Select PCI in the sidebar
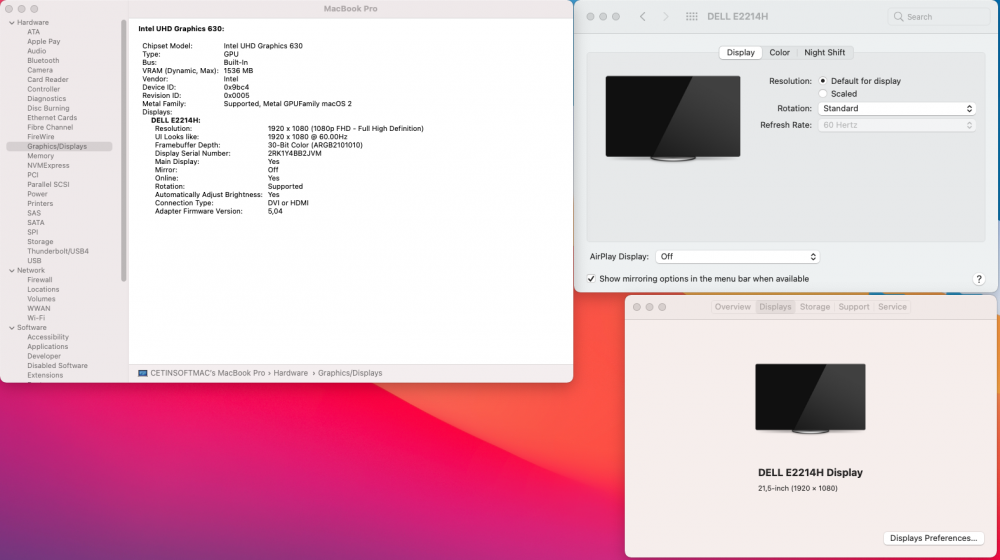Image resolution: width=1000 pixels, height=560 pixels. pyautogui.click(x=33, y=175)
